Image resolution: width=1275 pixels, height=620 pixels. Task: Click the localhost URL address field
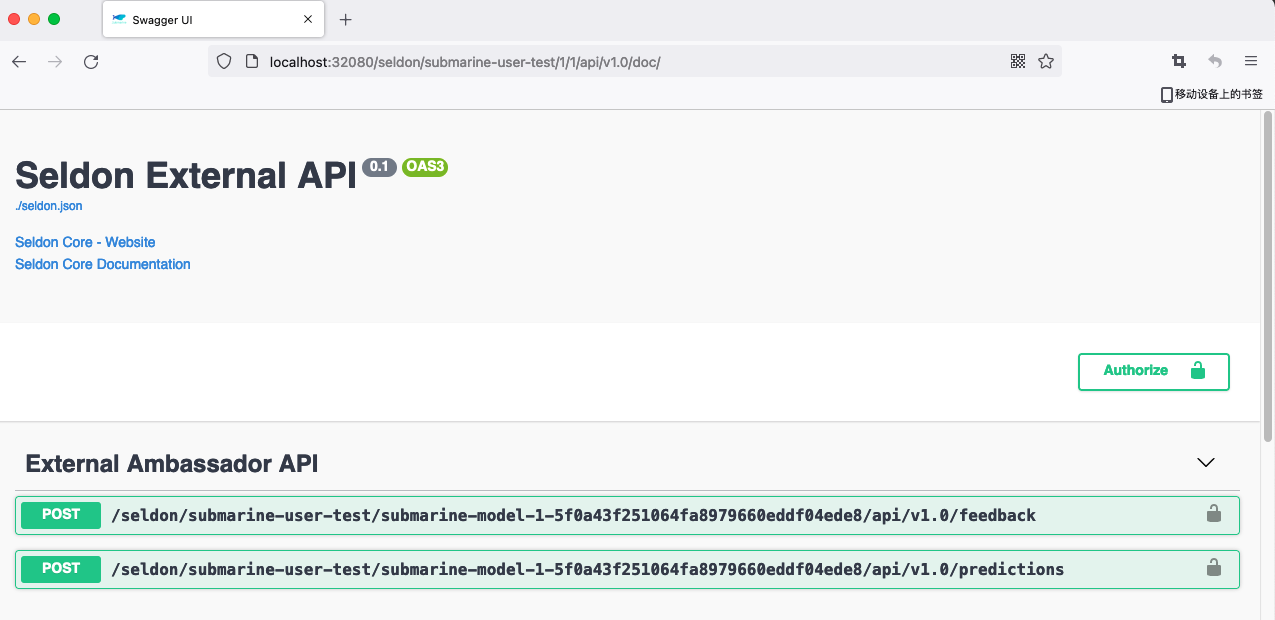point(635,61)
